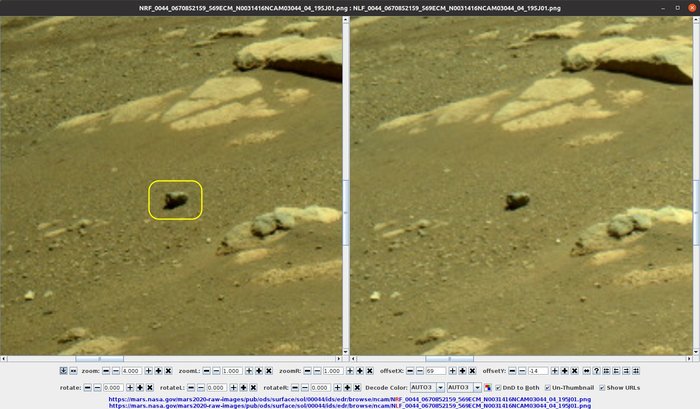Click thin plus button for offsetX
700x409 pixels.
tap(452, 371)
